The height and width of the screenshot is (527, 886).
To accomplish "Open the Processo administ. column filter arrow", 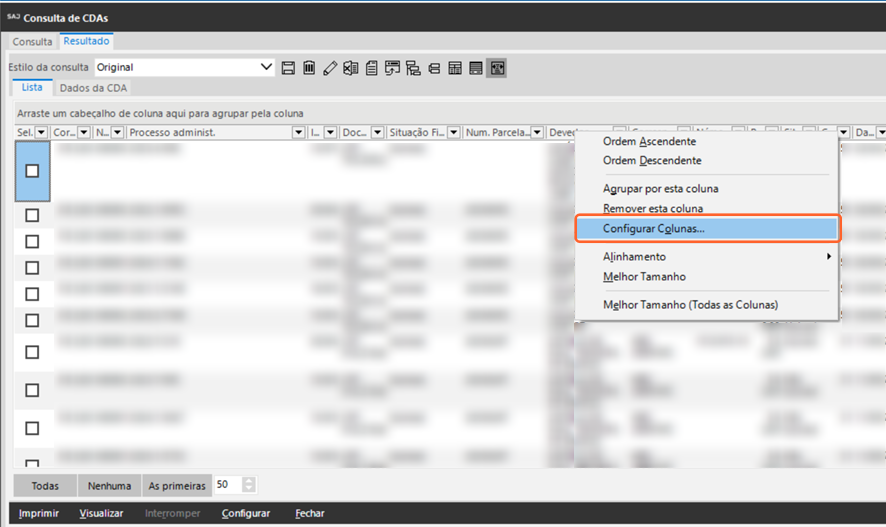I will (x=298, y=132).
